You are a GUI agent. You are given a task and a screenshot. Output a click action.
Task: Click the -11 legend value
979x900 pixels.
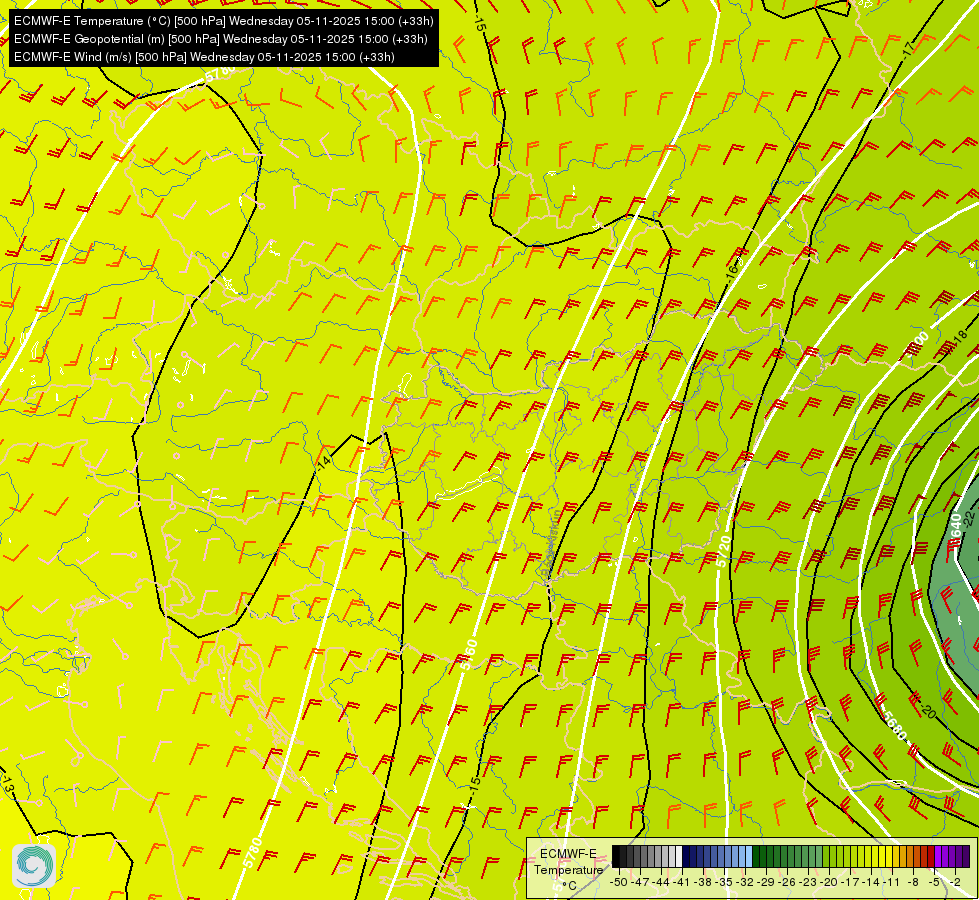point(893,882)
